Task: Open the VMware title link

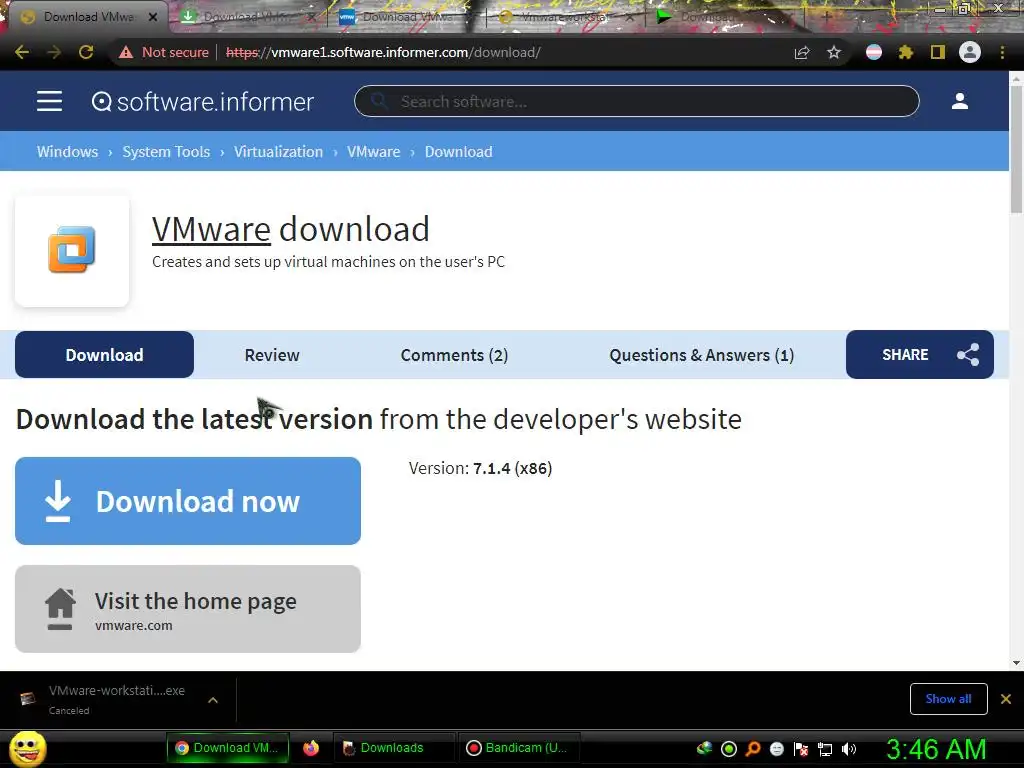Action: click(211, 229)
